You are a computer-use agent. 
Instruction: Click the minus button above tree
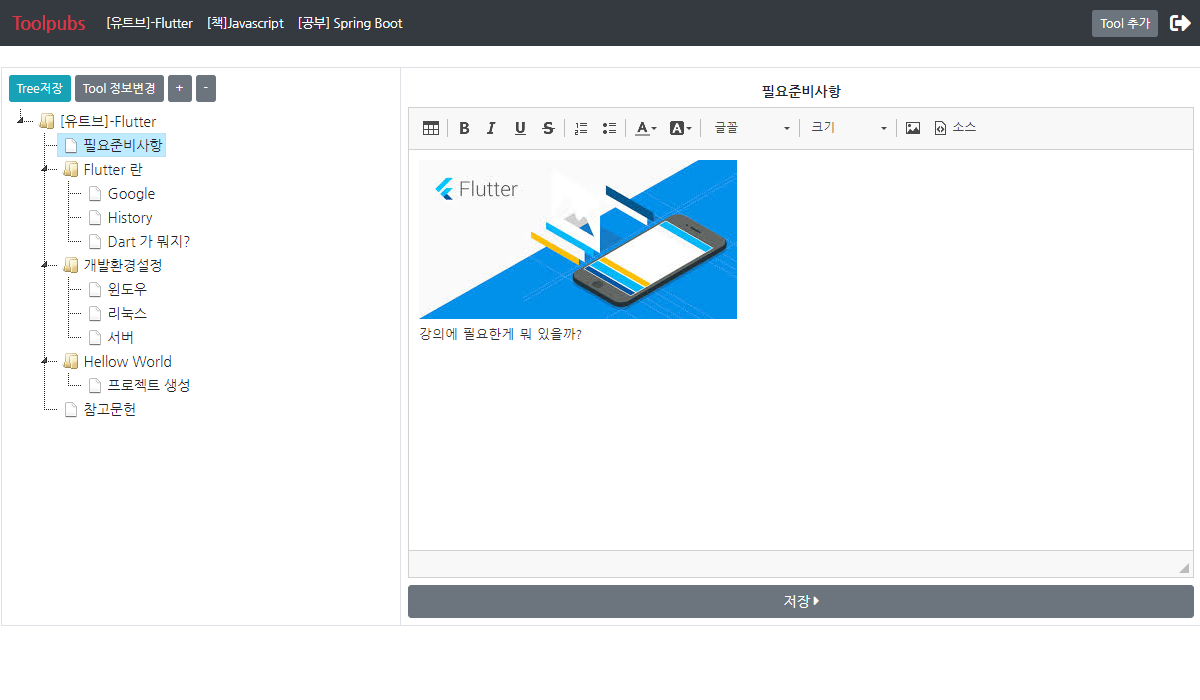point(206,89)
